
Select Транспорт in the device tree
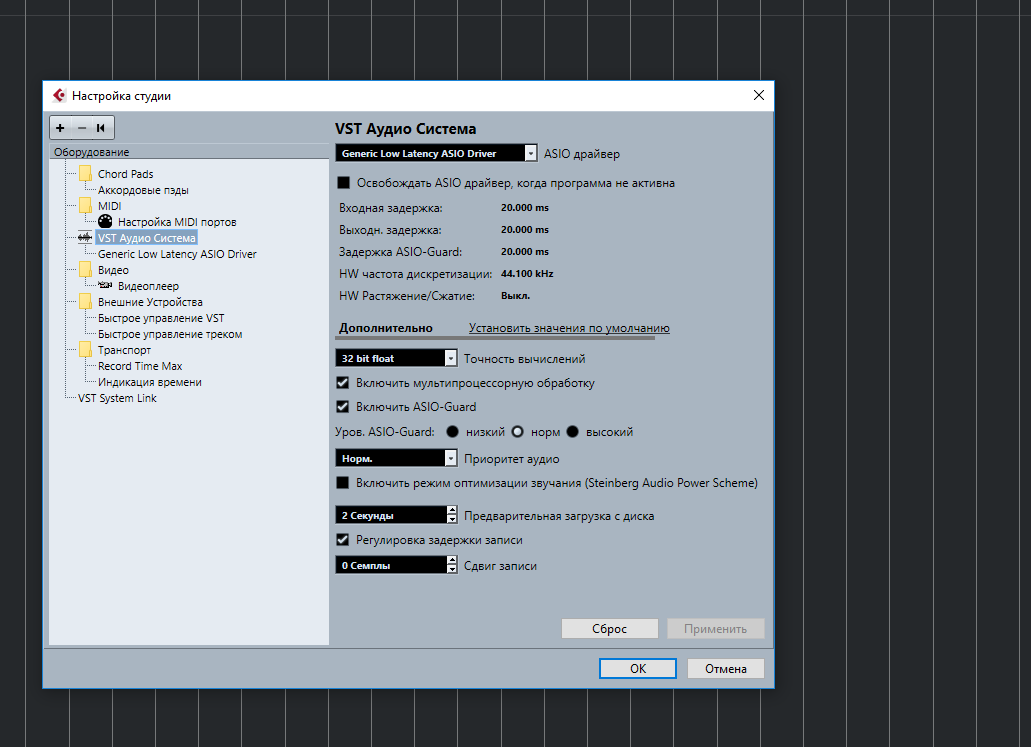click(124, 350)
